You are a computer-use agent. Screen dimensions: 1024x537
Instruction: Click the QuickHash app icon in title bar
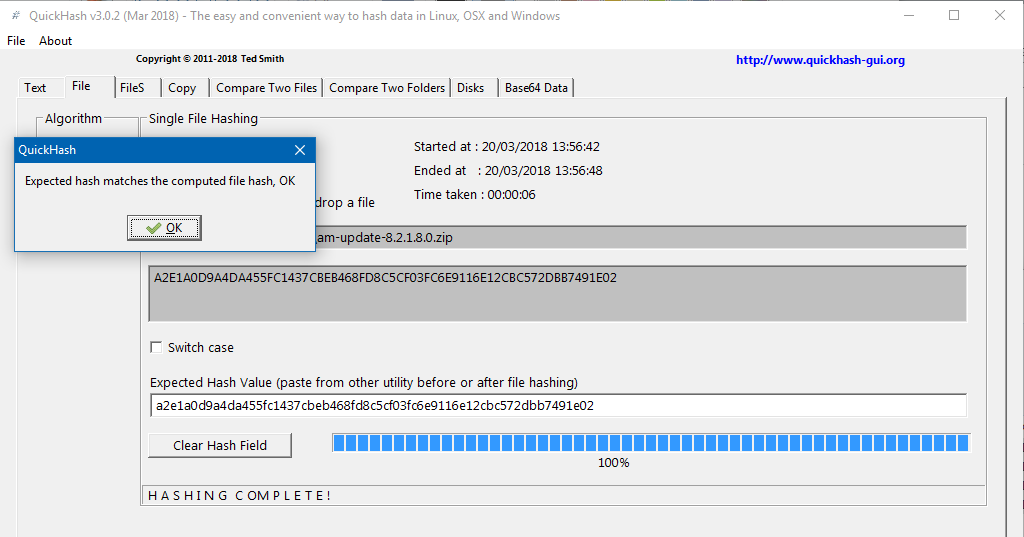[x=16, y=16]
